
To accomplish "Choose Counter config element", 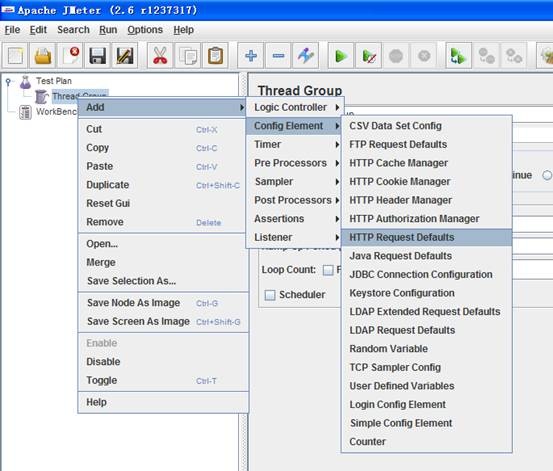I will (427, 442).
